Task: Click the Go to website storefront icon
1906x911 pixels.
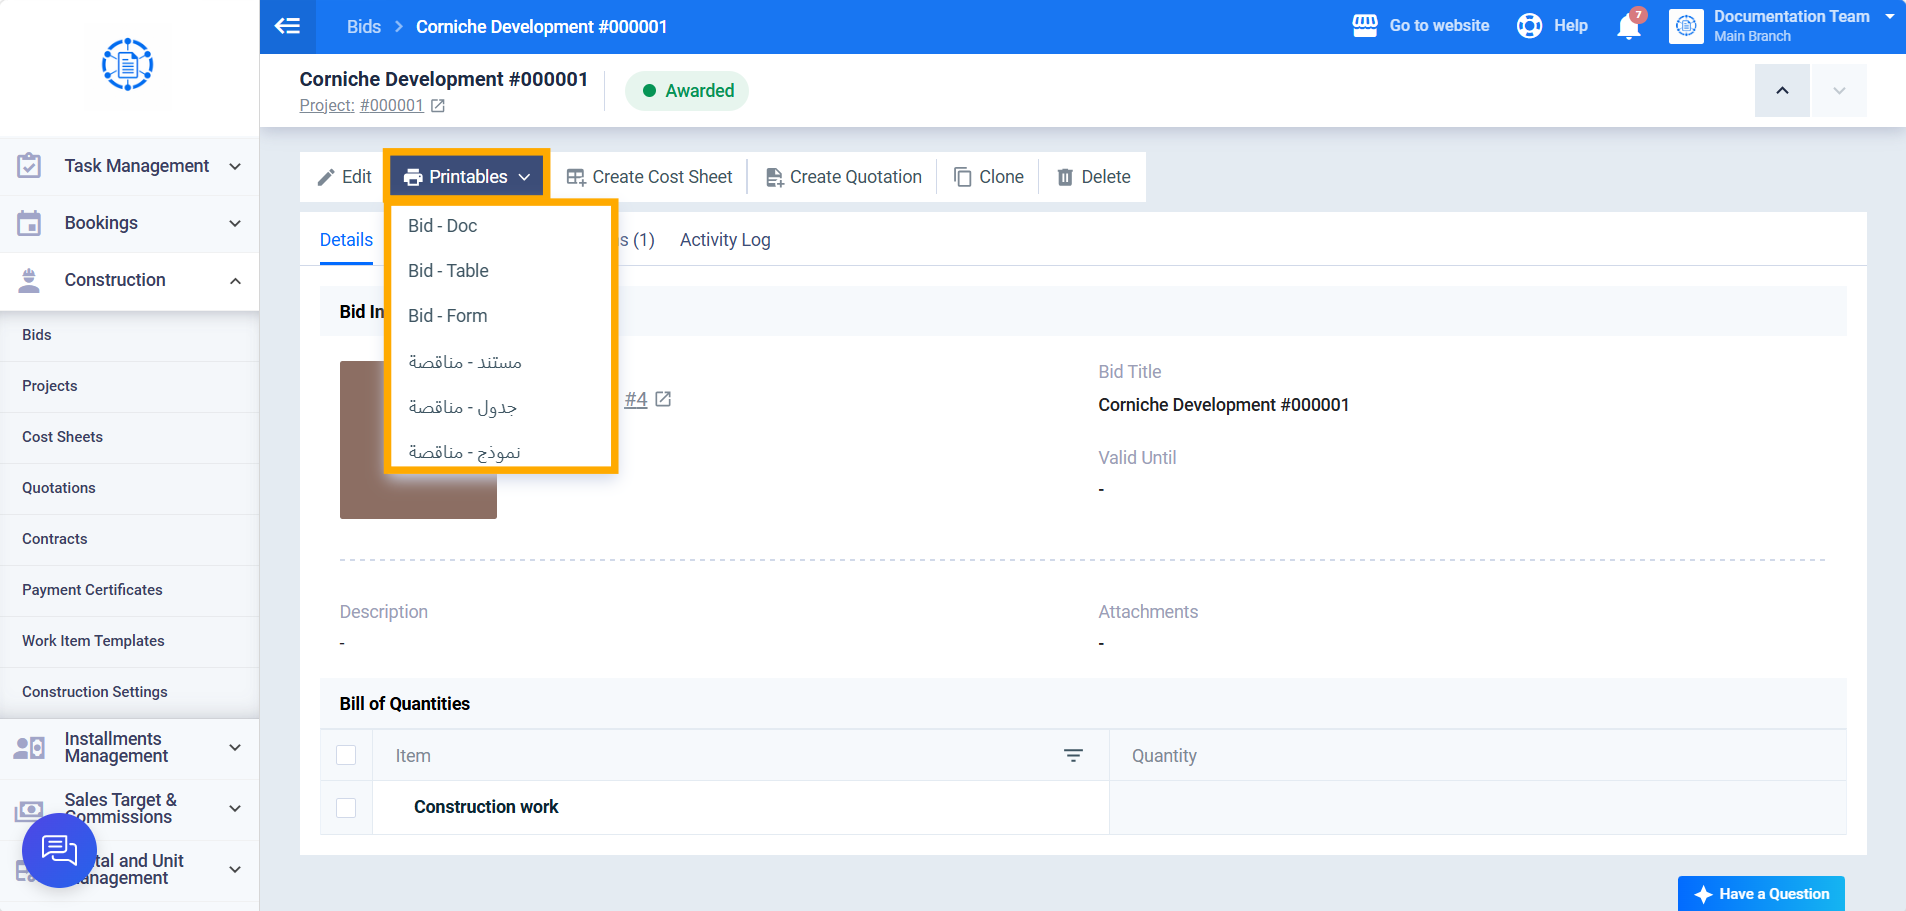Action: coord(1365,26)
